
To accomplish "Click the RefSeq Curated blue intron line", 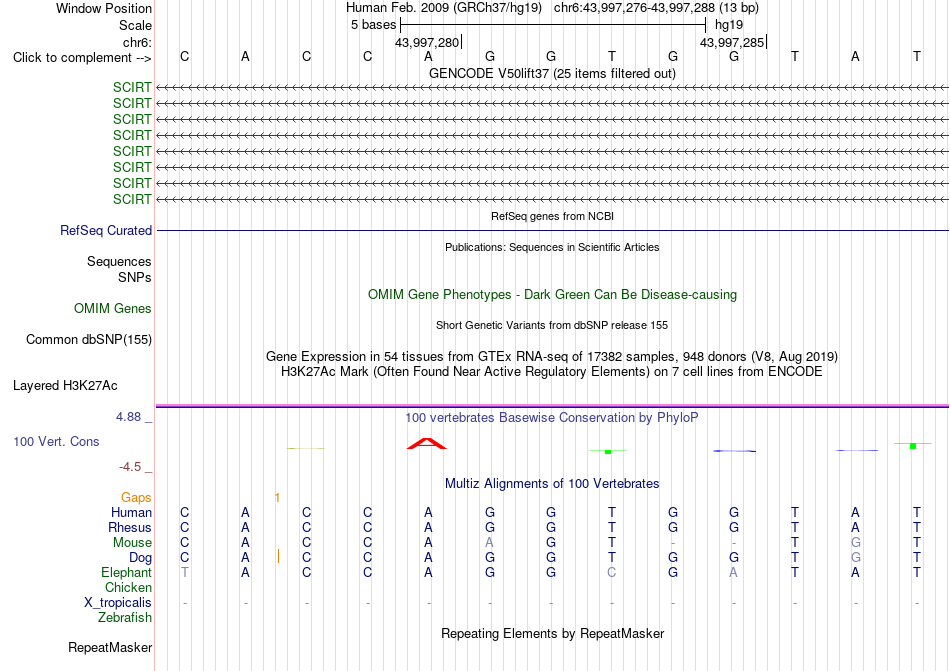I will coord(553,230).
